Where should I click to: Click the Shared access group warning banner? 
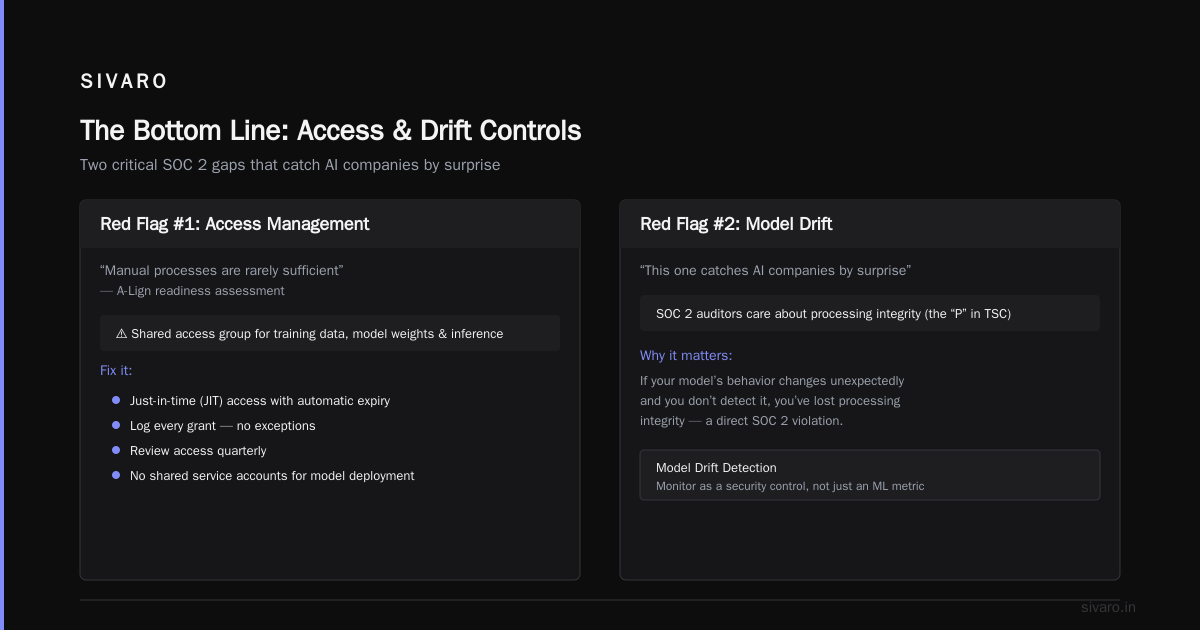coord(330,333)
